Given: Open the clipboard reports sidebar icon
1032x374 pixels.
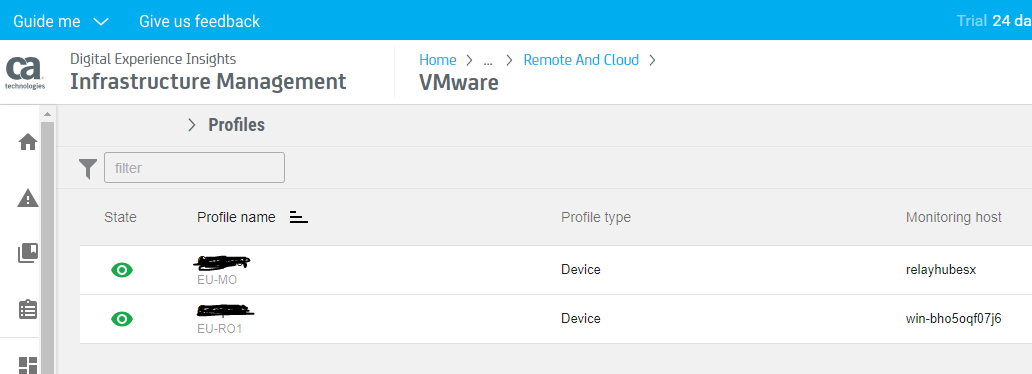Looking at the screenshot, I should pos(28,309).
